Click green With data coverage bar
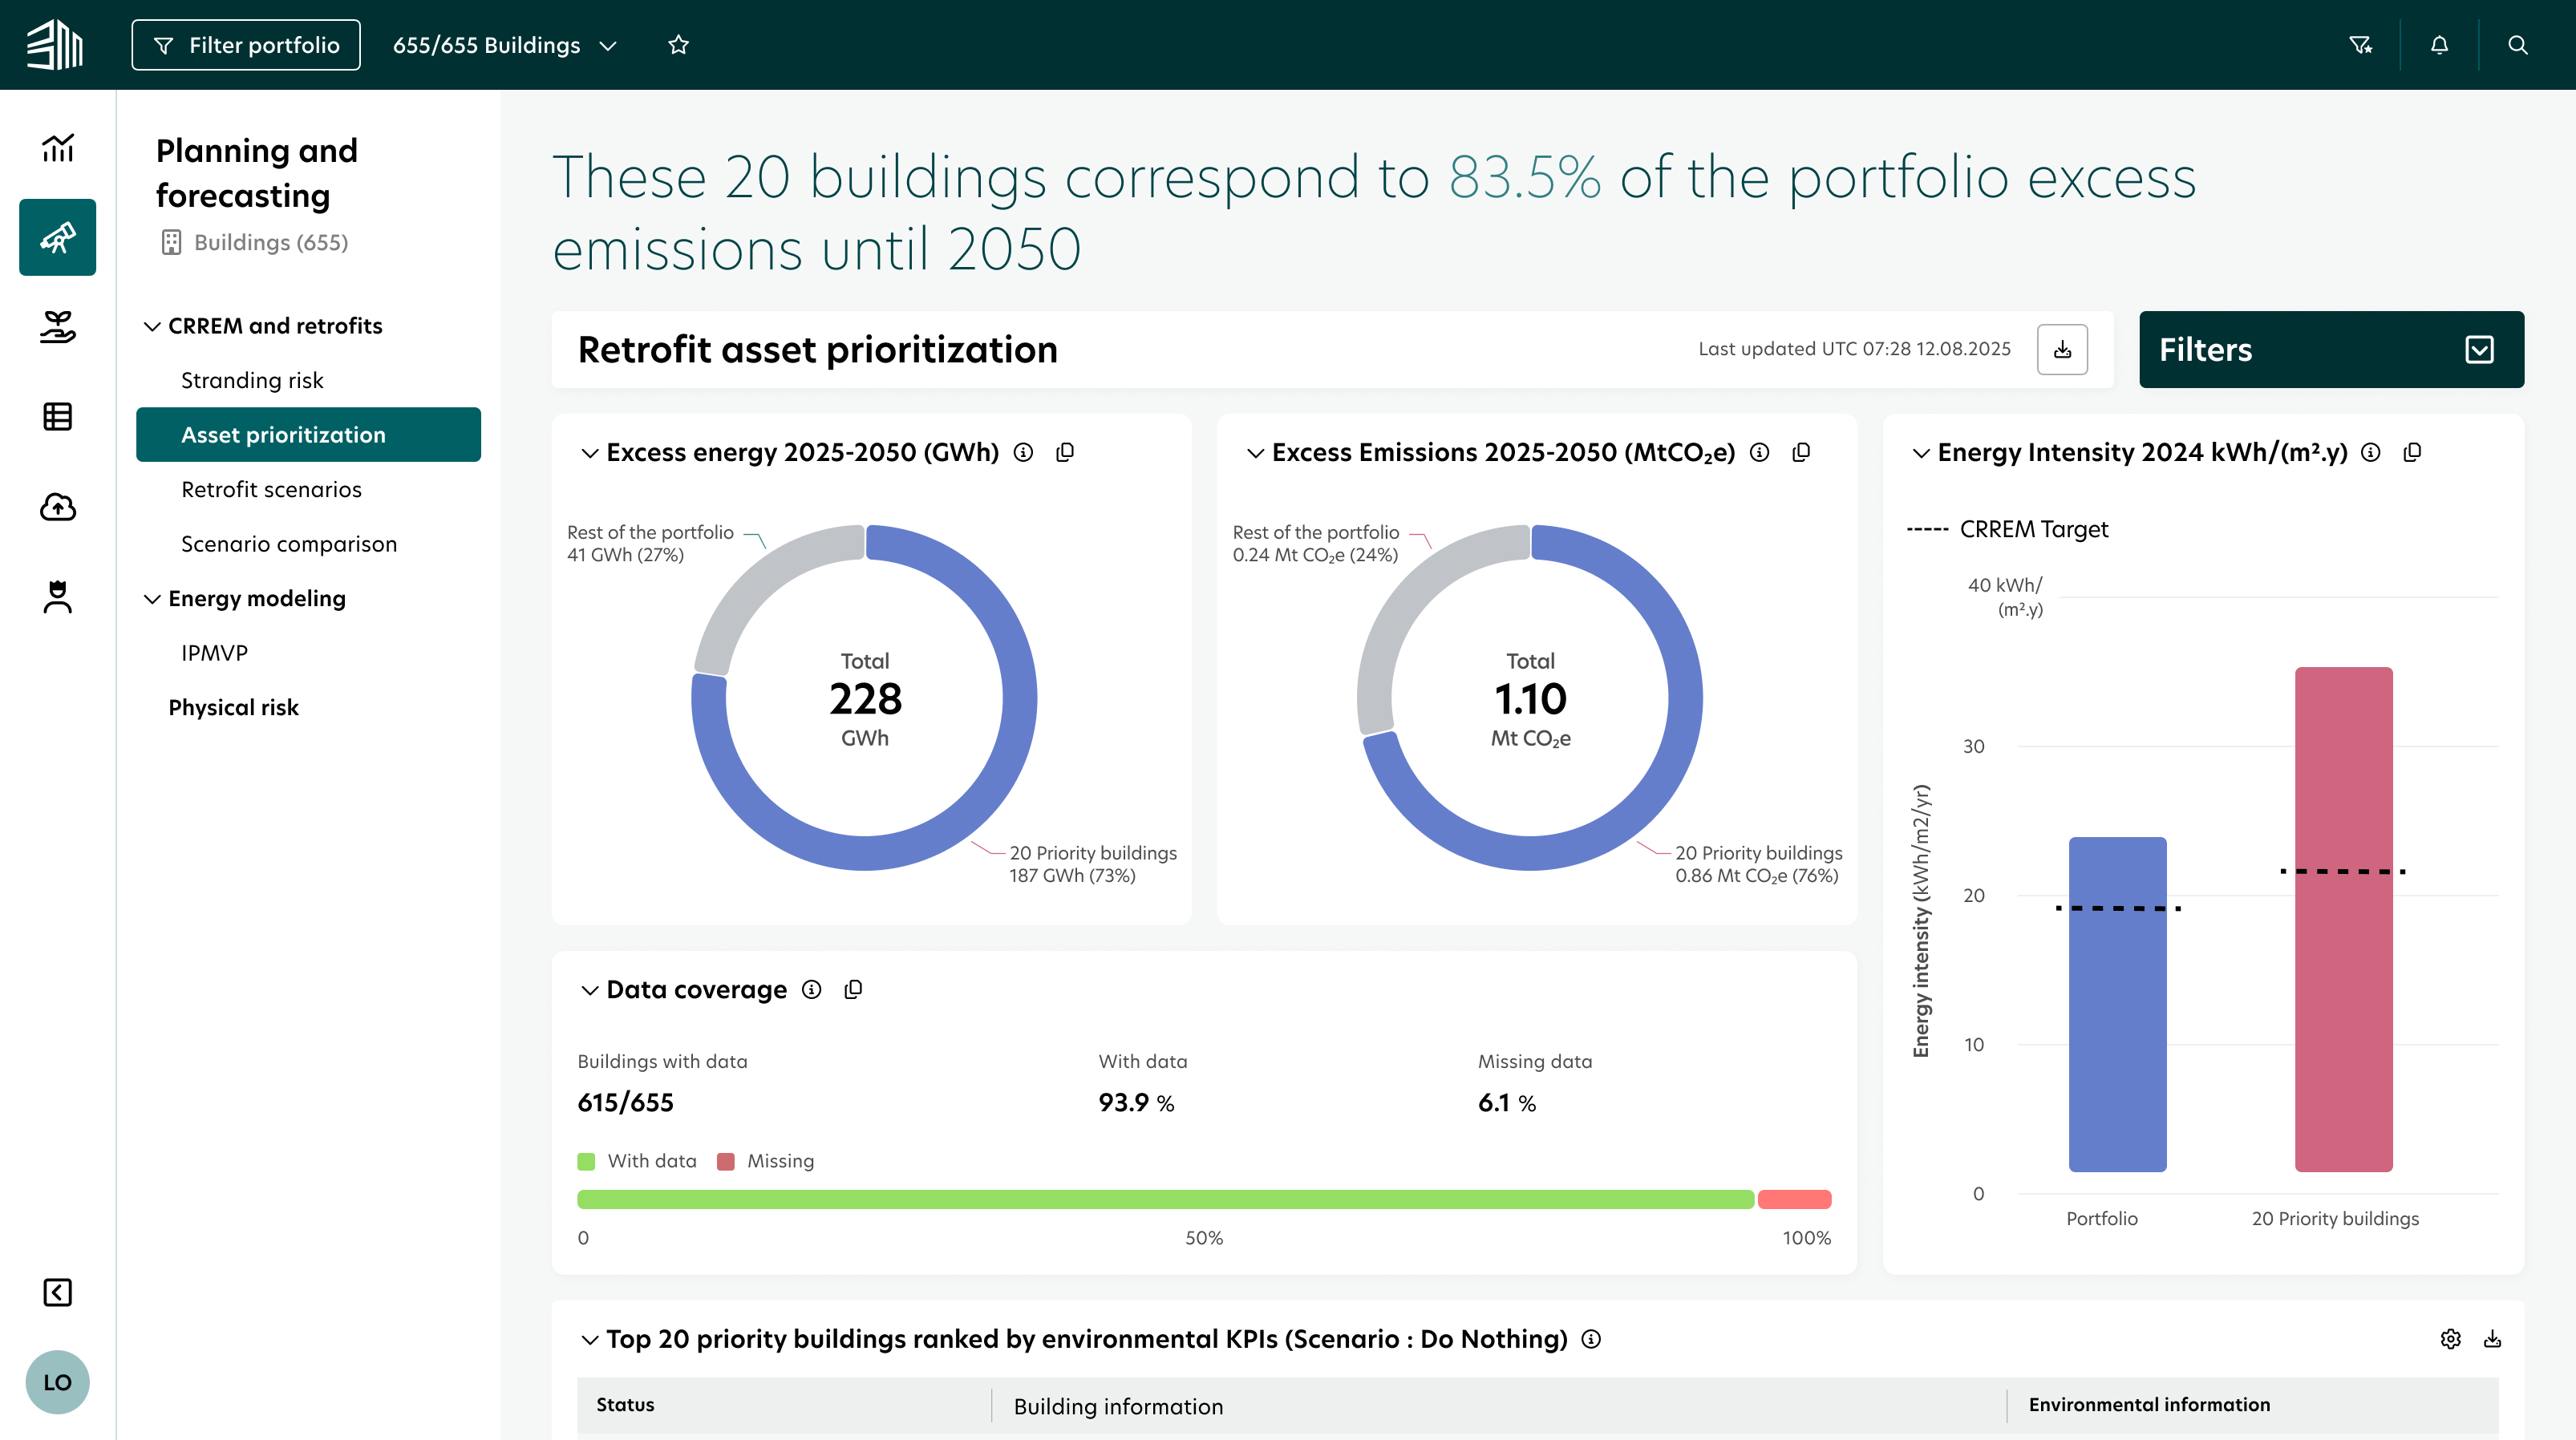This screenshot has height=1440, width=2576. click(x=1165, y=1199)
